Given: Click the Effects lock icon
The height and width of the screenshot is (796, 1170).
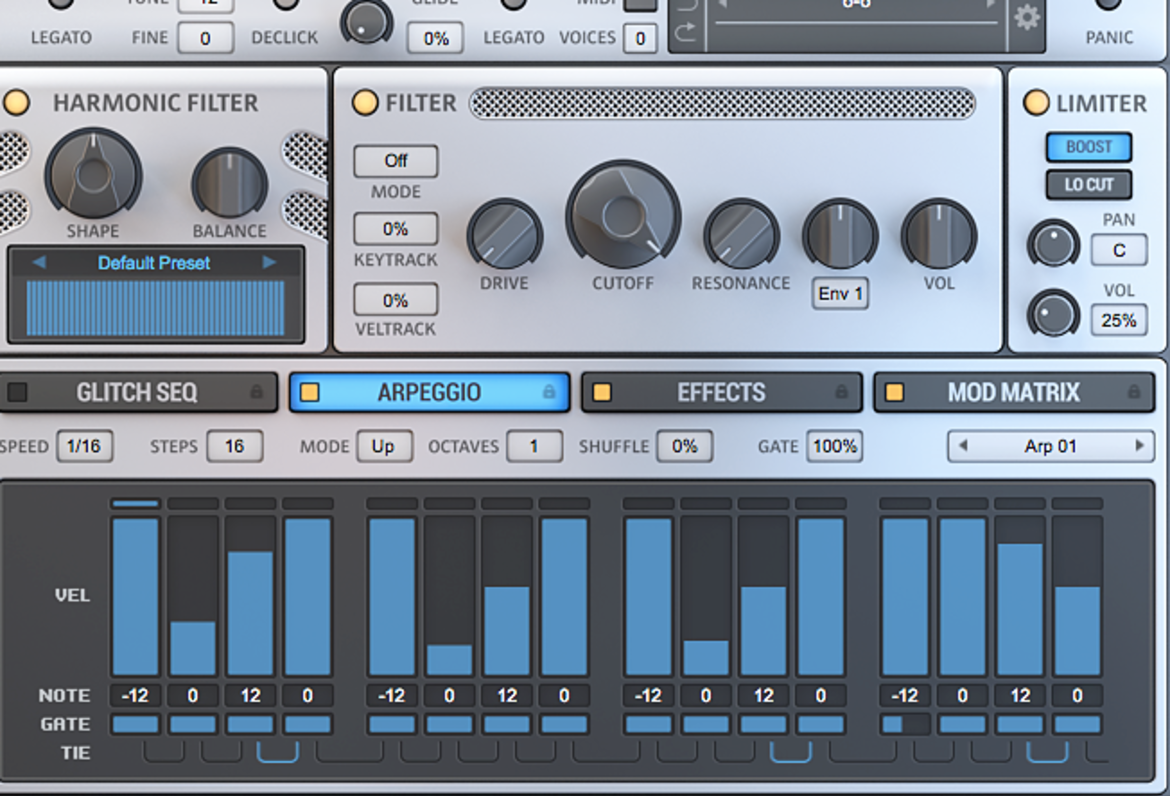Looking at the screenshot, I should [841, 392].
